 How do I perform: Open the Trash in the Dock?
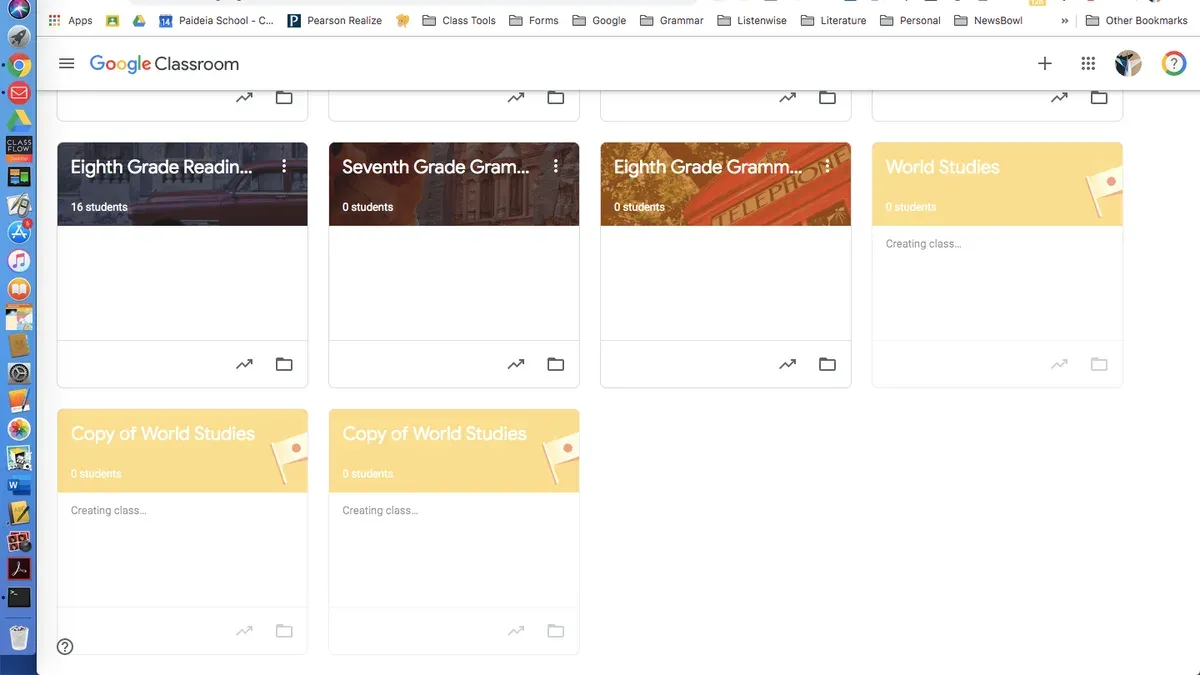coord(19,637)
